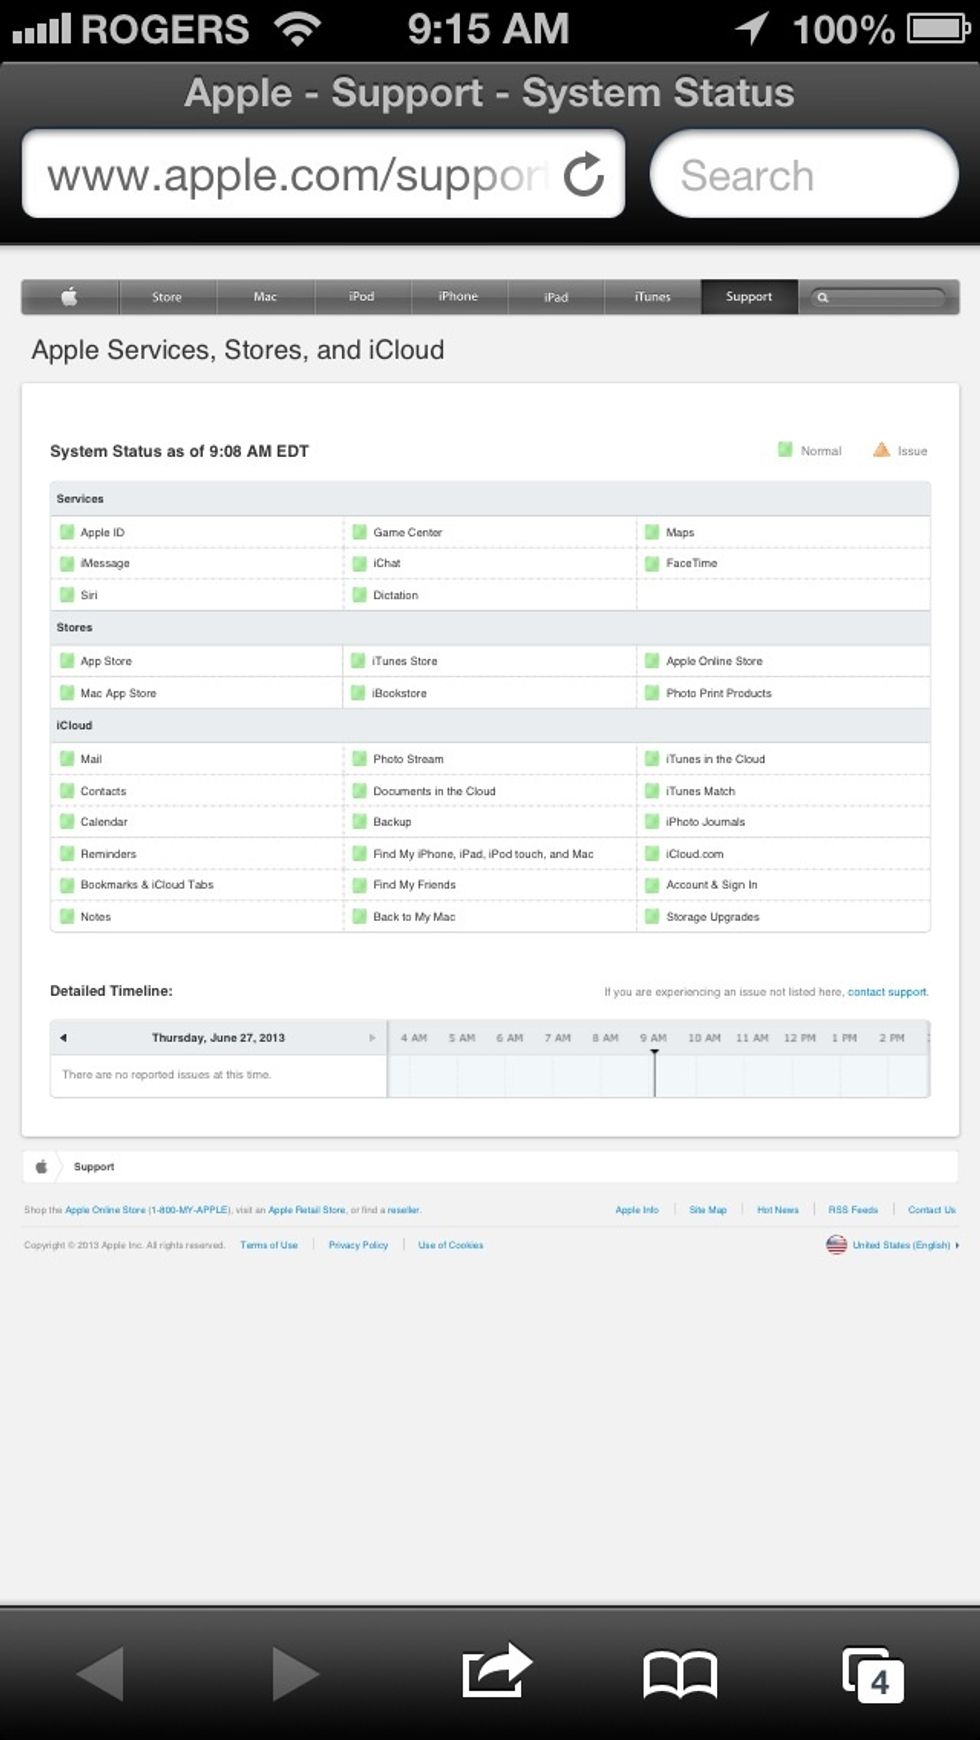Tap the orange Issue warning icon

tap(881, 450)
